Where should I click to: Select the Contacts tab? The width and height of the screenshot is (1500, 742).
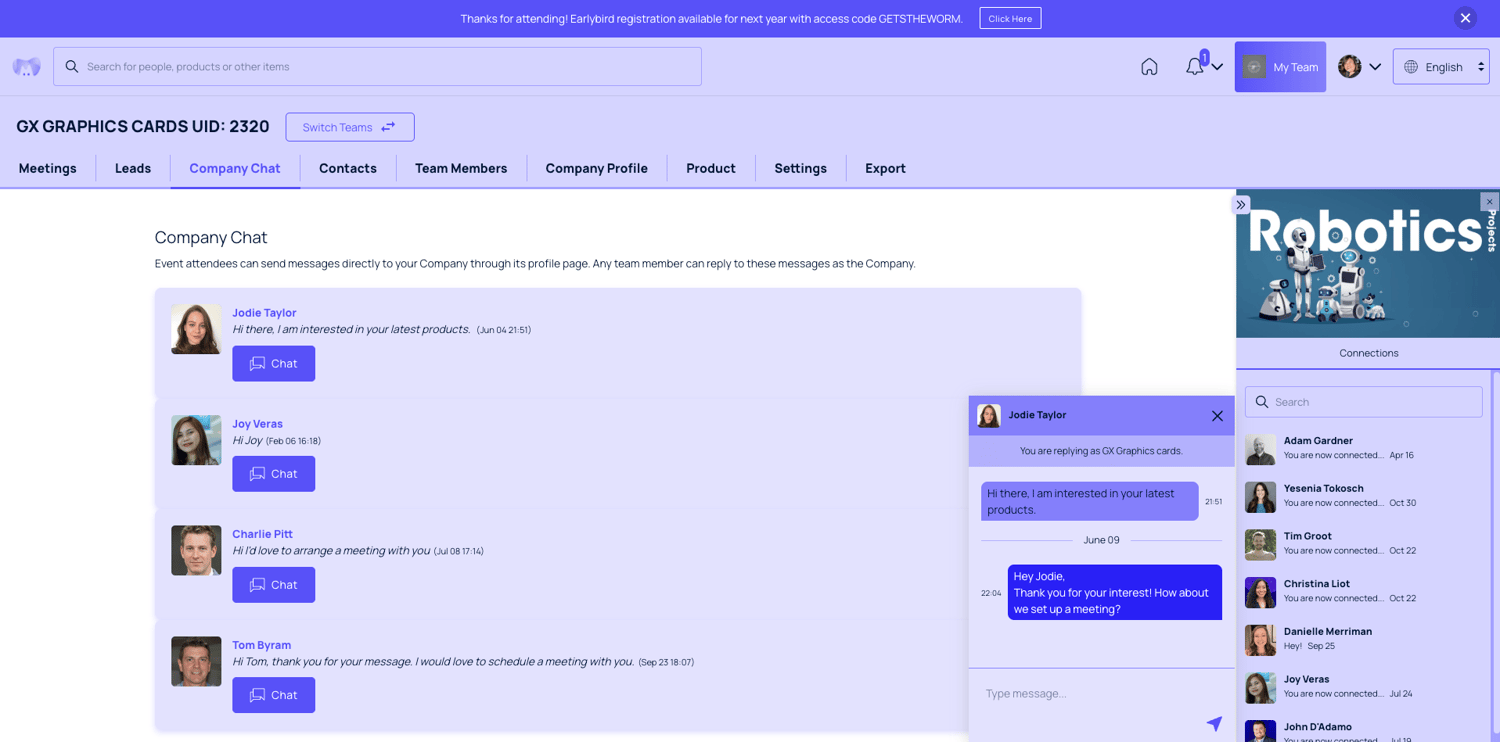click(x=348, y=168)
